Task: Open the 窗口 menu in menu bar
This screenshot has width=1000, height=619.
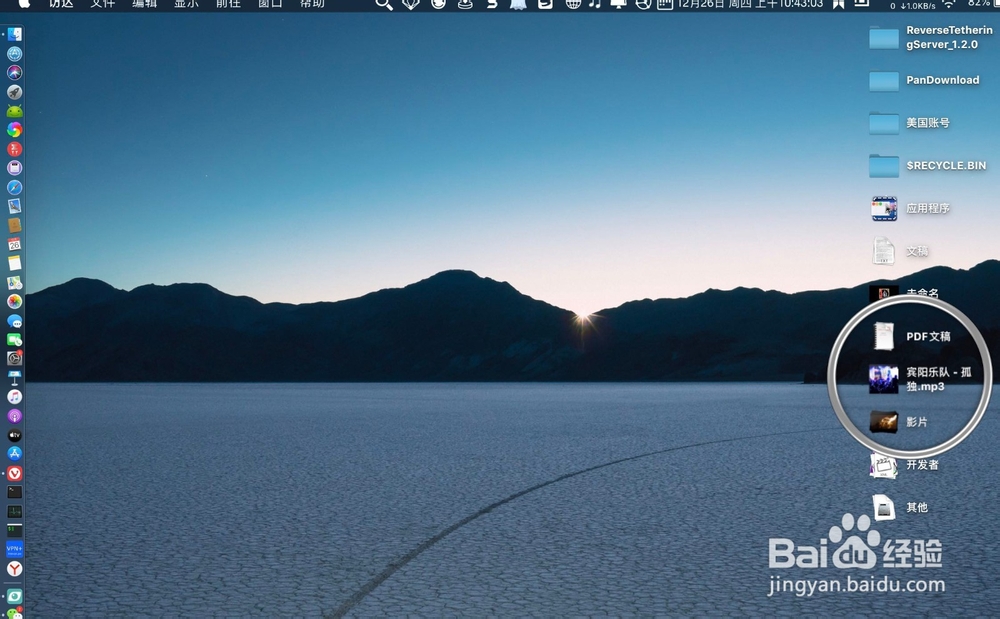Action: point(270,4)
